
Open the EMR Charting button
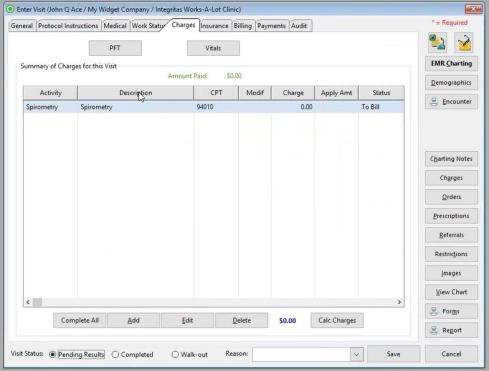(x=451, y=64)
